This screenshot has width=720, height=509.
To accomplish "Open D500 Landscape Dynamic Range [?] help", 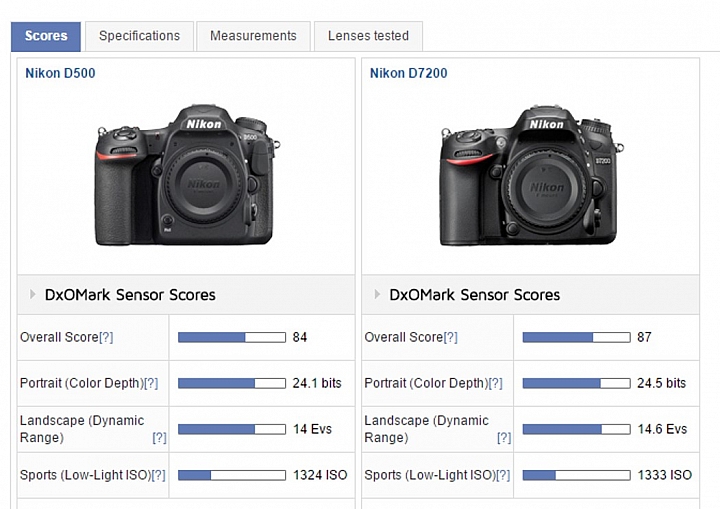I will tap(159, 438).
